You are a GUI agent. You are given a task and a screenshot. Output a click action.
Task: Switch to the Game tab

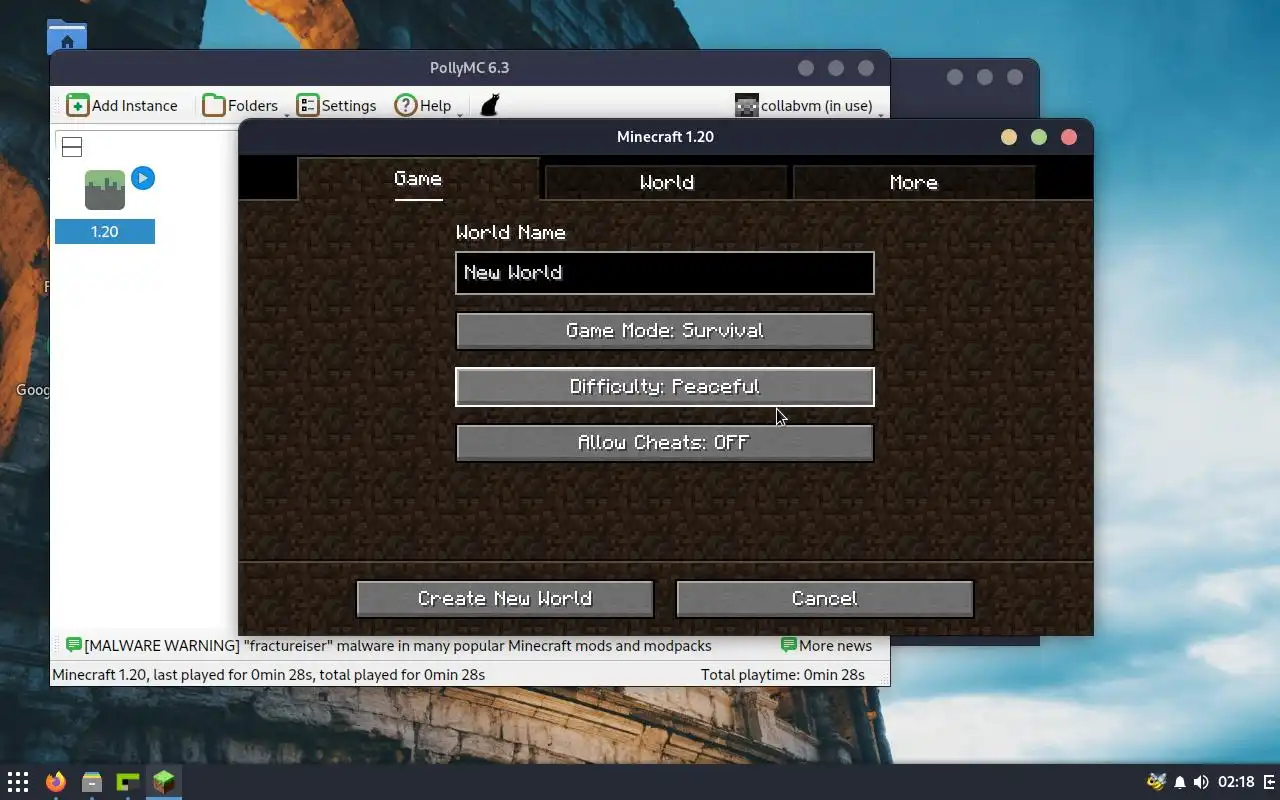418,180
